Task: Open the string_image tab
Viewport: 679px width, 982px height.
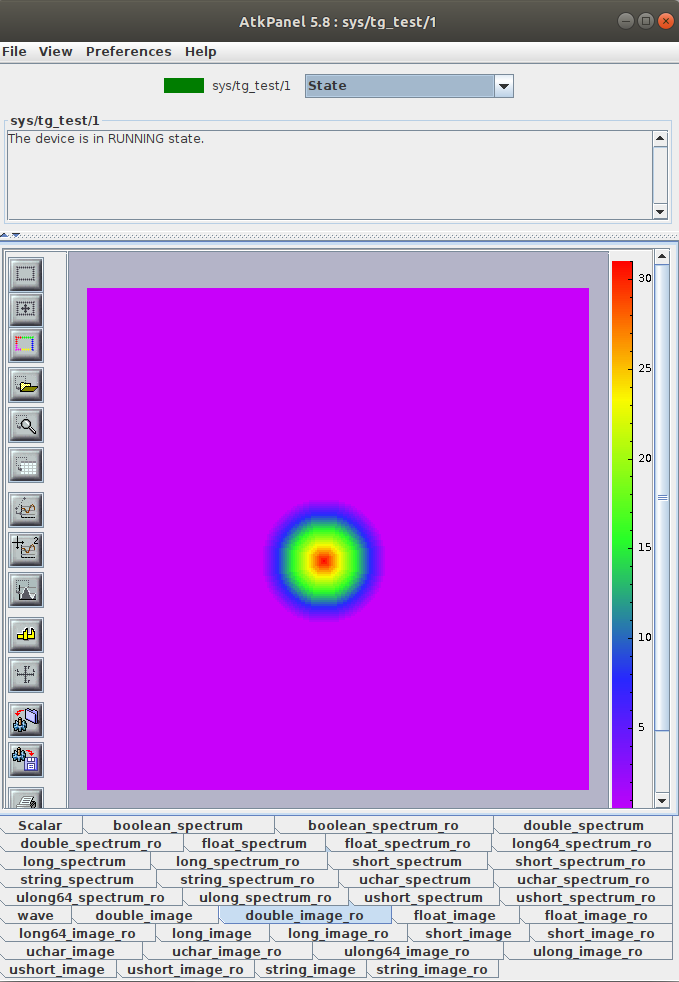Action: click(x=311, y=970)
